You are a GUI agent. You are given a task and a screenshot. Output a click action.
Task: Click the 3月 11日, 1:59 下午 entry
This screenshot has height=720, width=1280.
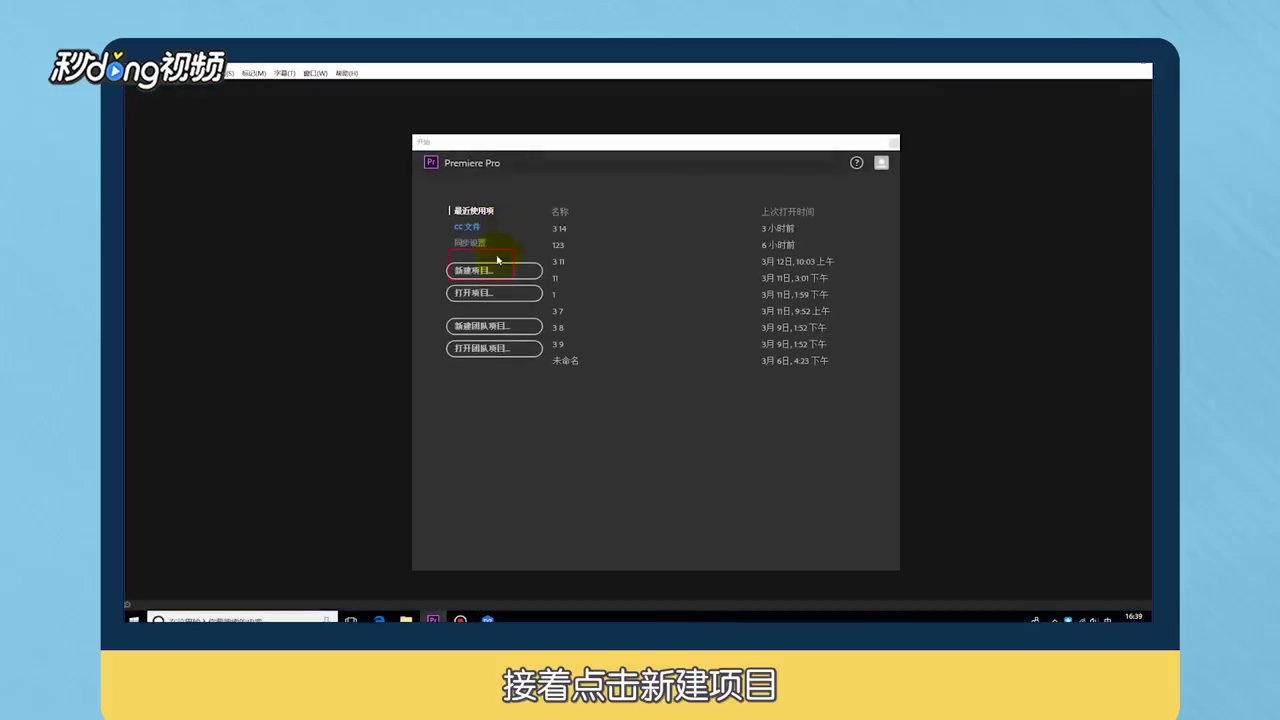795,295
